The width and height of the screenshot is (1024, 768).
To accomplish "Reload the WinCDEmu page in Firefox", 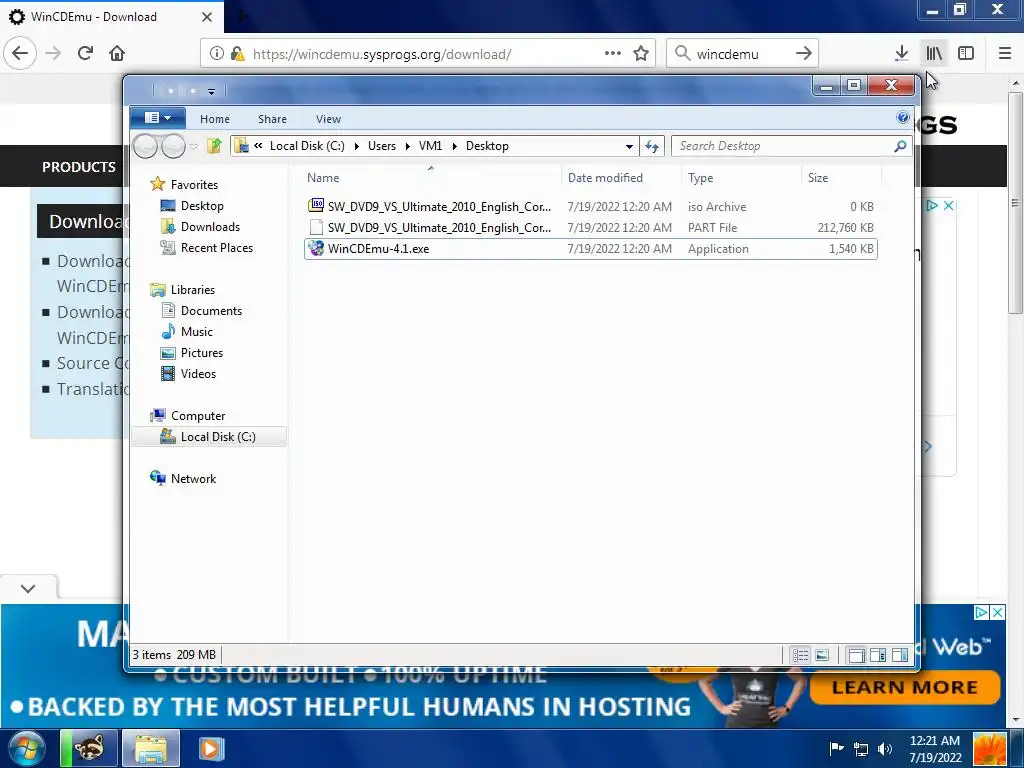I will (85, 53).
